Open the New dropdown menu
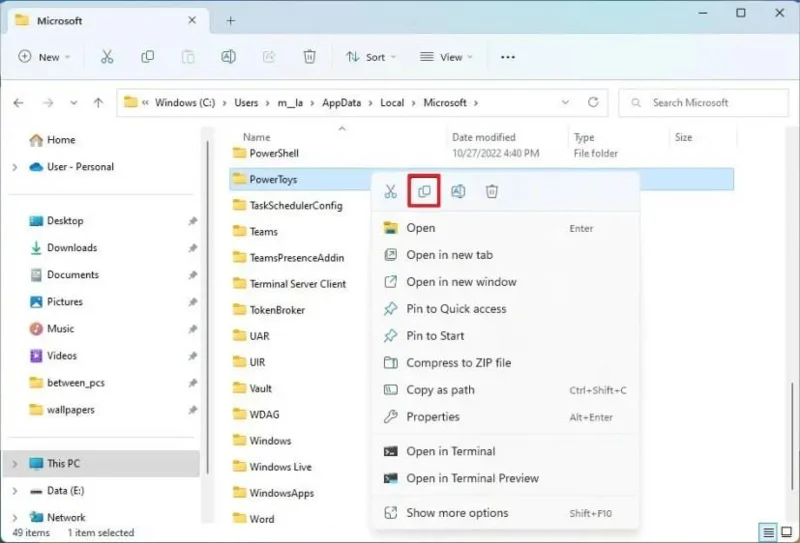The width and height of the screenshot is (800, 543). pyautogui.click(x=44, y=57)
